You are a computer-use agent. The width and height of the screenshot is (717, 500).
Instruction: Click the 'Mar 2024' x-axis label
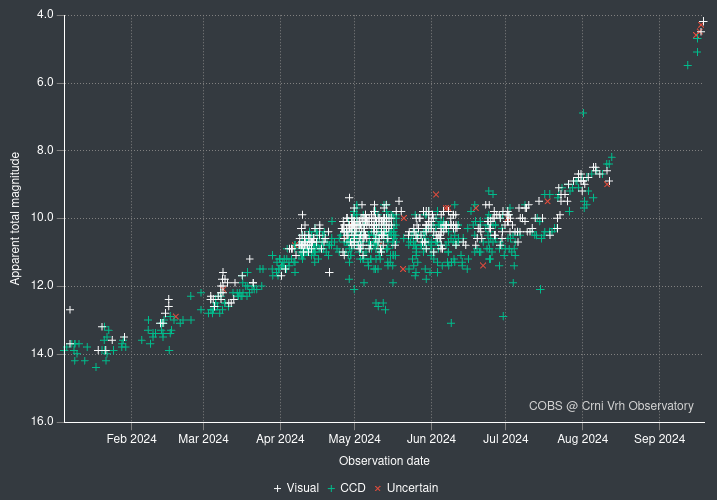[x=203, y=439]
